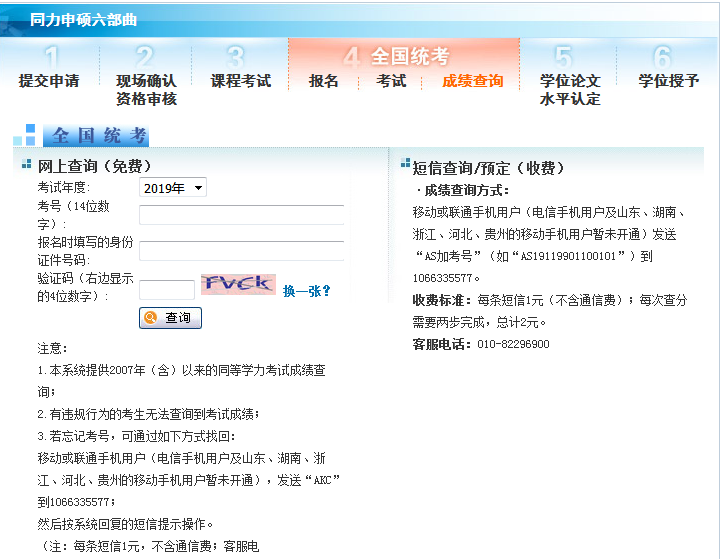This screenshot has height=559, width=721.
Task: Open the 考试年度 2019年 dropdown
Action: tap(173, 188)
